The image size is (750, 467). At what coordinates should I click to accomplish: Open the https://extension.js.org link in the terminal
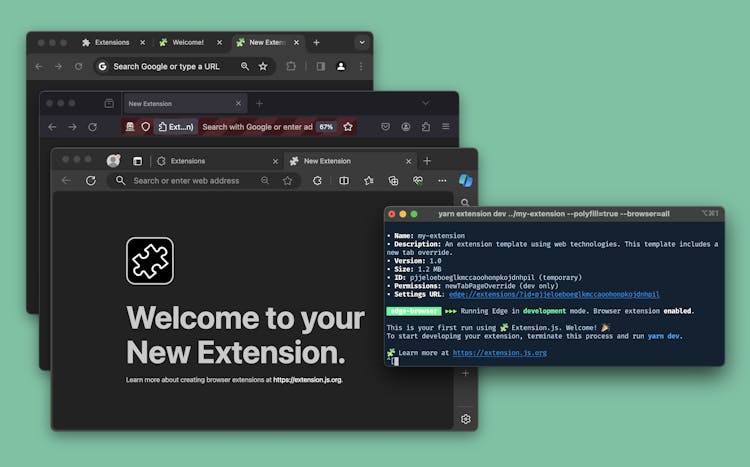pyautogui.click(x=499, y=353)
